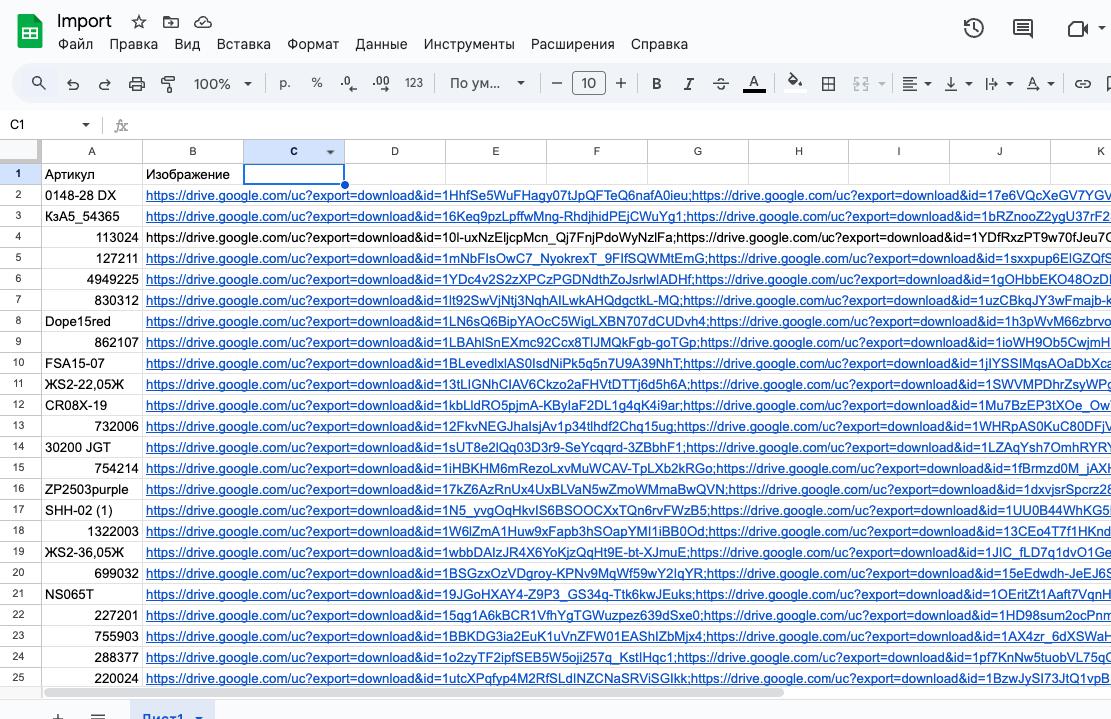Open the link in row NS065T
Screen dimensions: 1111x719
click(x=628, y=594)
